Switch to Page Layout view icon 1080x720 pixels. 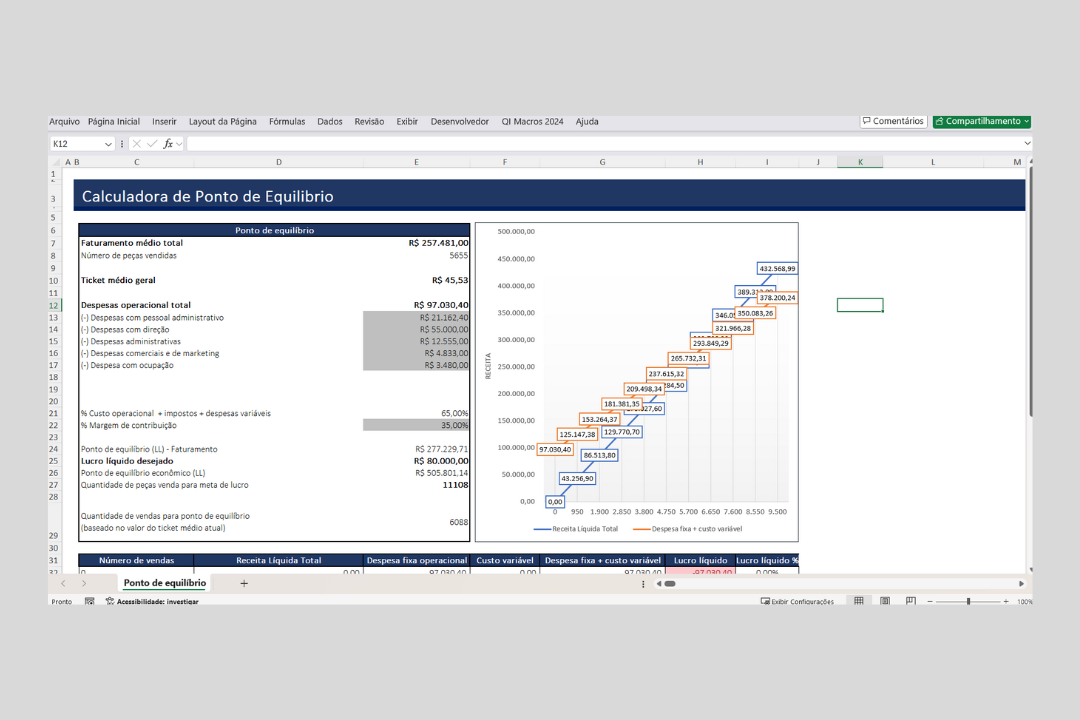(x=885, y=601)
